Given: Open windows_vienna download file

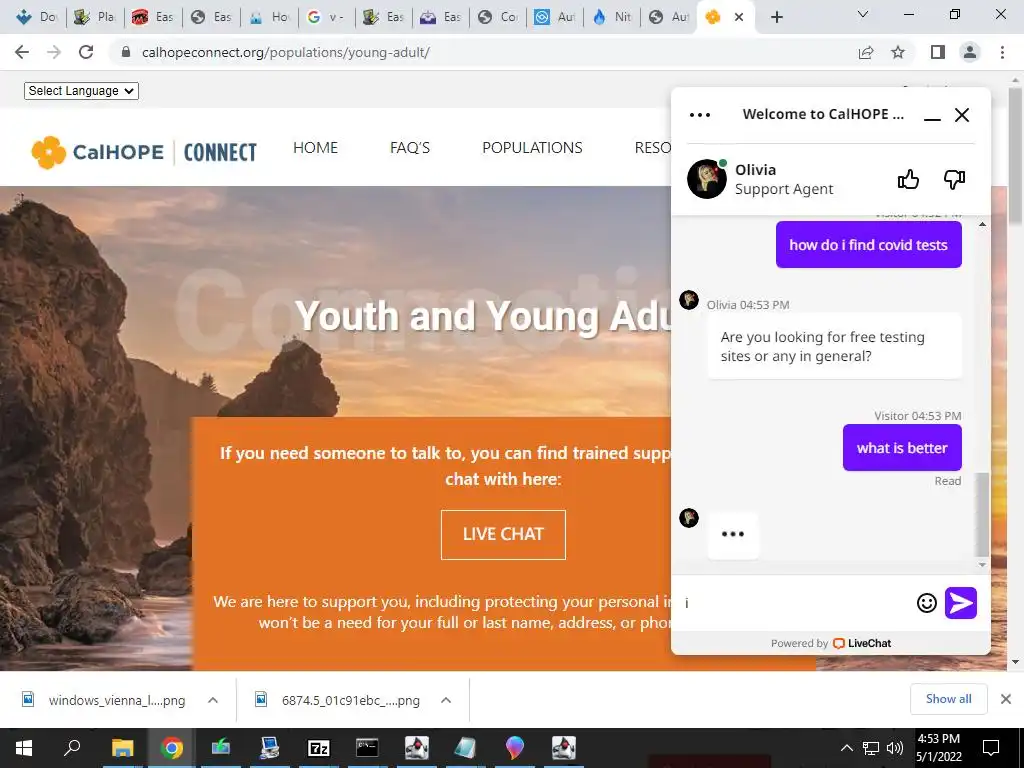Looking at the screenshot, I should pos(104,700).
